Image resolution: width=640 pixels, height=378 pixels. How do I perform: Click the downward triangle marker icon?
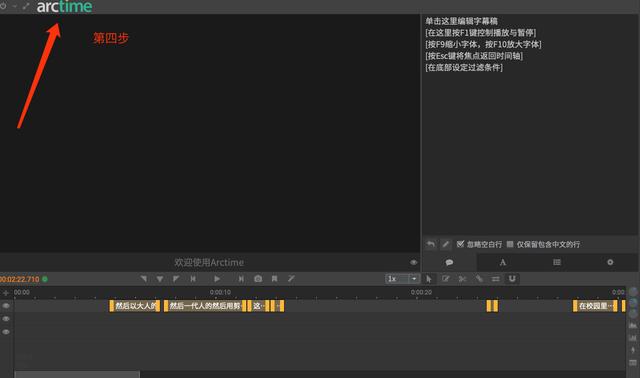[x=160, y=279]
